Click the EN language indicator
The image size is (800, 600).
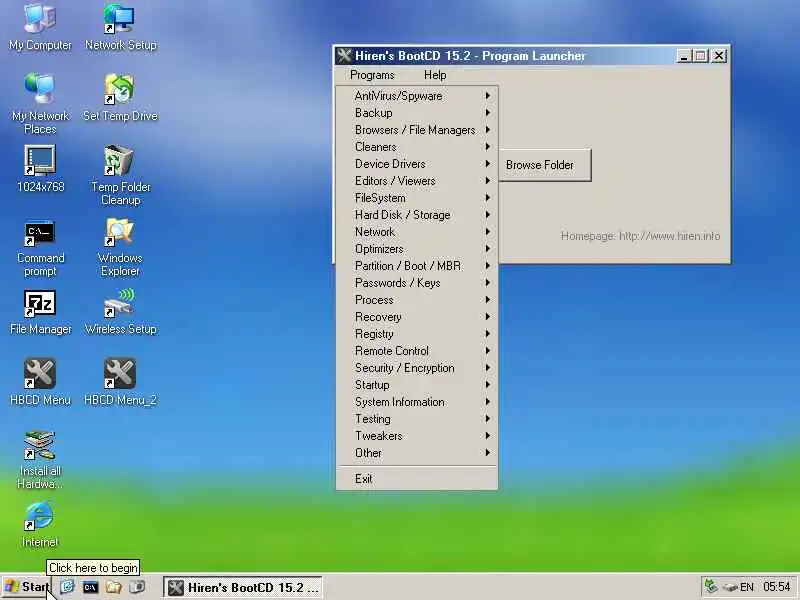pos(747,587)
